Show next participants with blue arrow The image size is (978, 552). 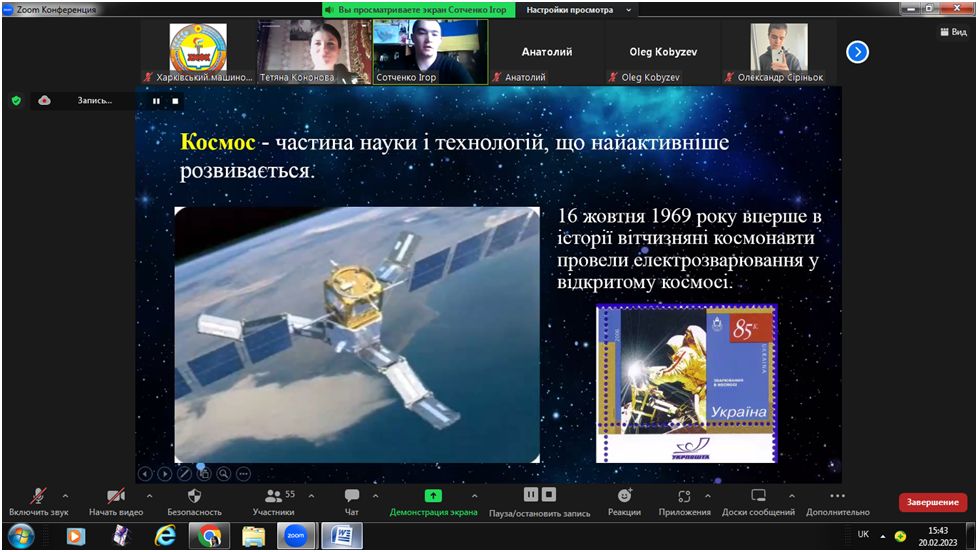point(857,52)
